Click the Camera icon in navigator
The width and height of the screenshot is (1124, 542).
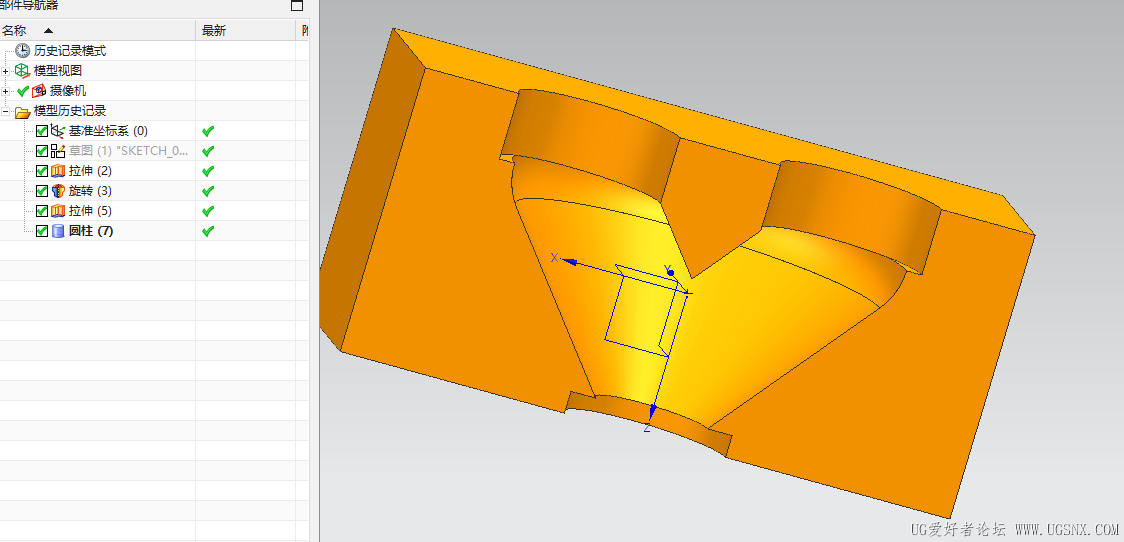point(39,91)
